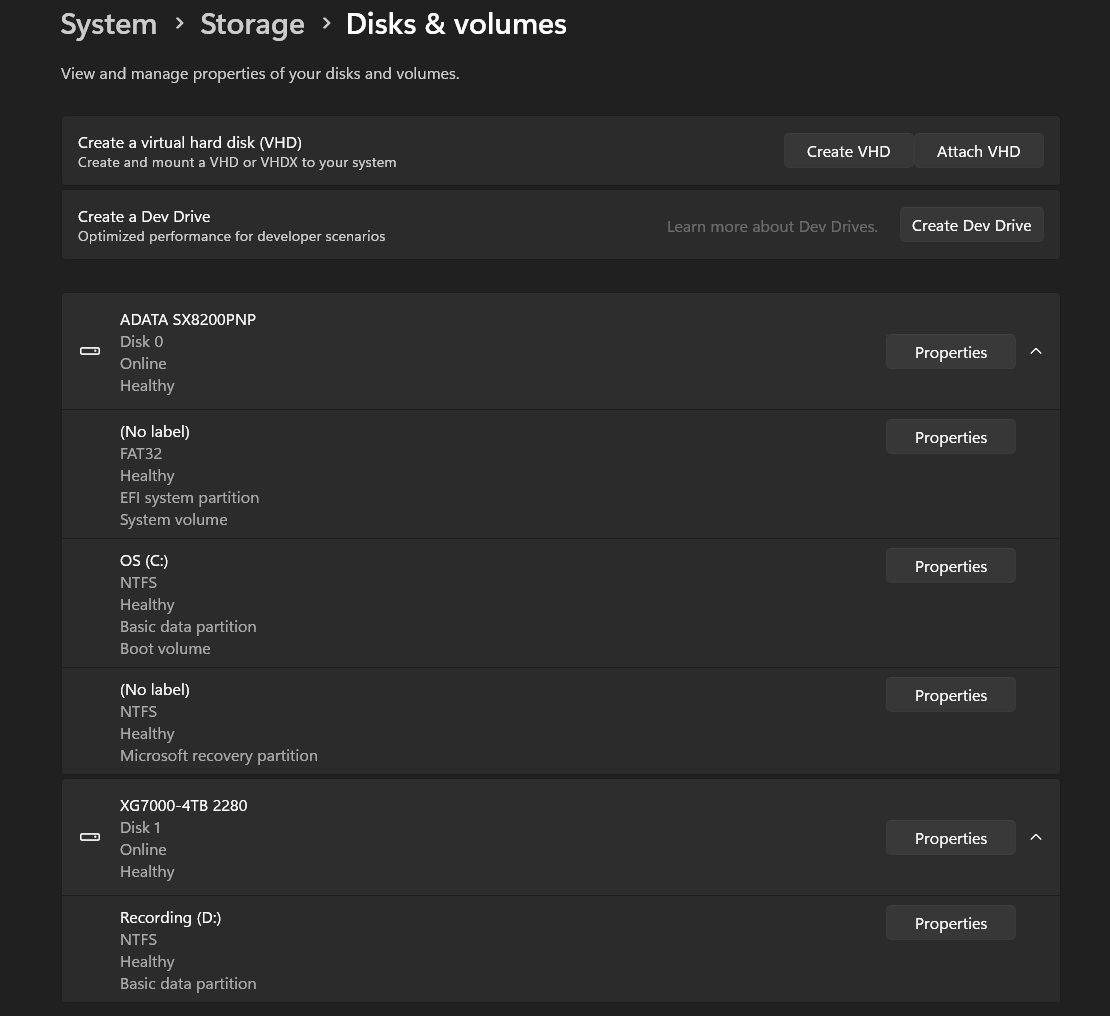The height and width of the screenshot is (1016, 1110).
Task: Click the Create VHD button
Action: (x=848, y=151)
